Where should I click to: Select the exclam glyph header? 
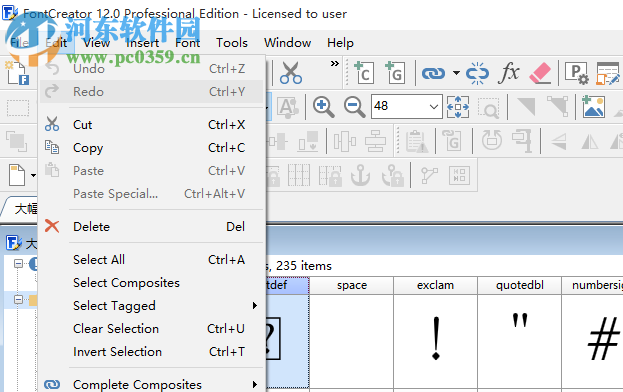(435, 285)
